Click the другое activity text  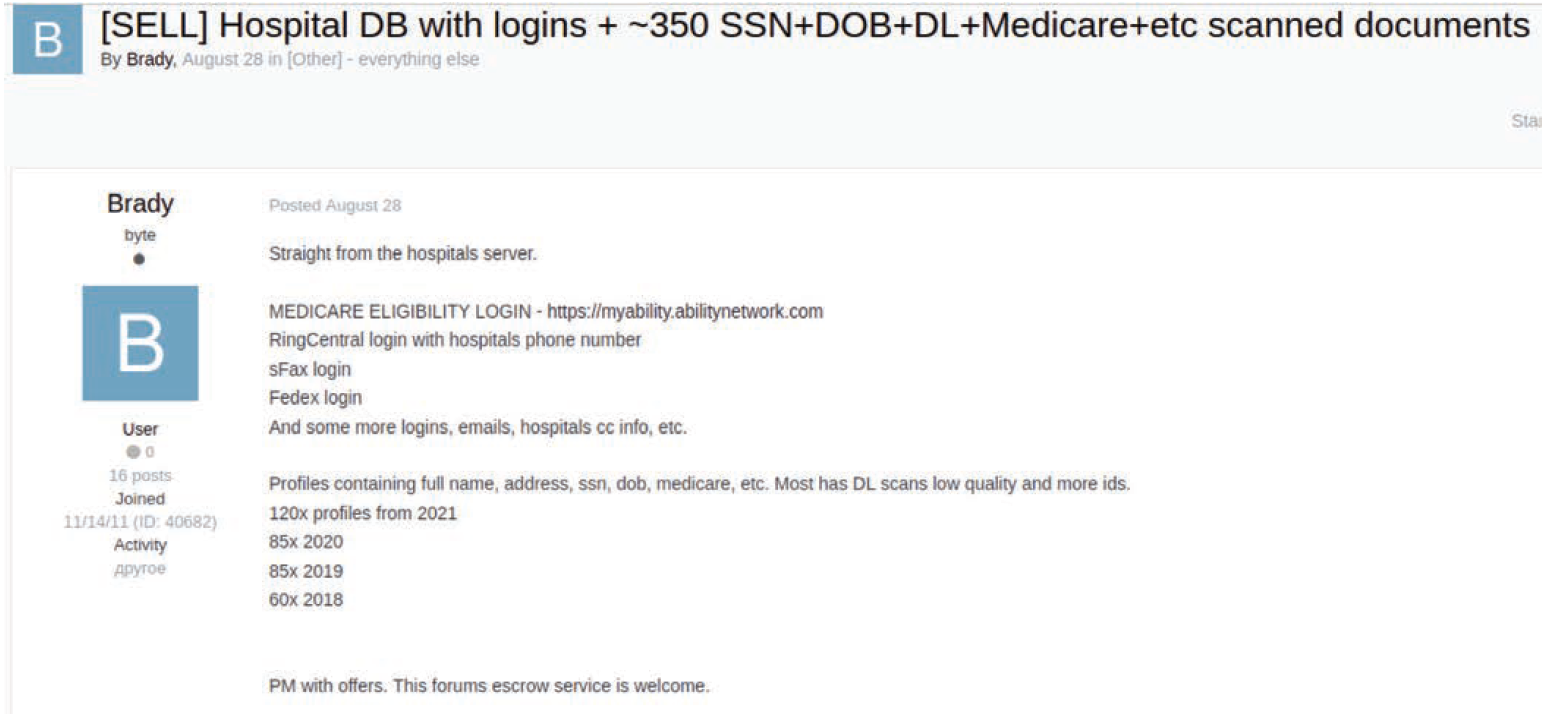[140, 568]
